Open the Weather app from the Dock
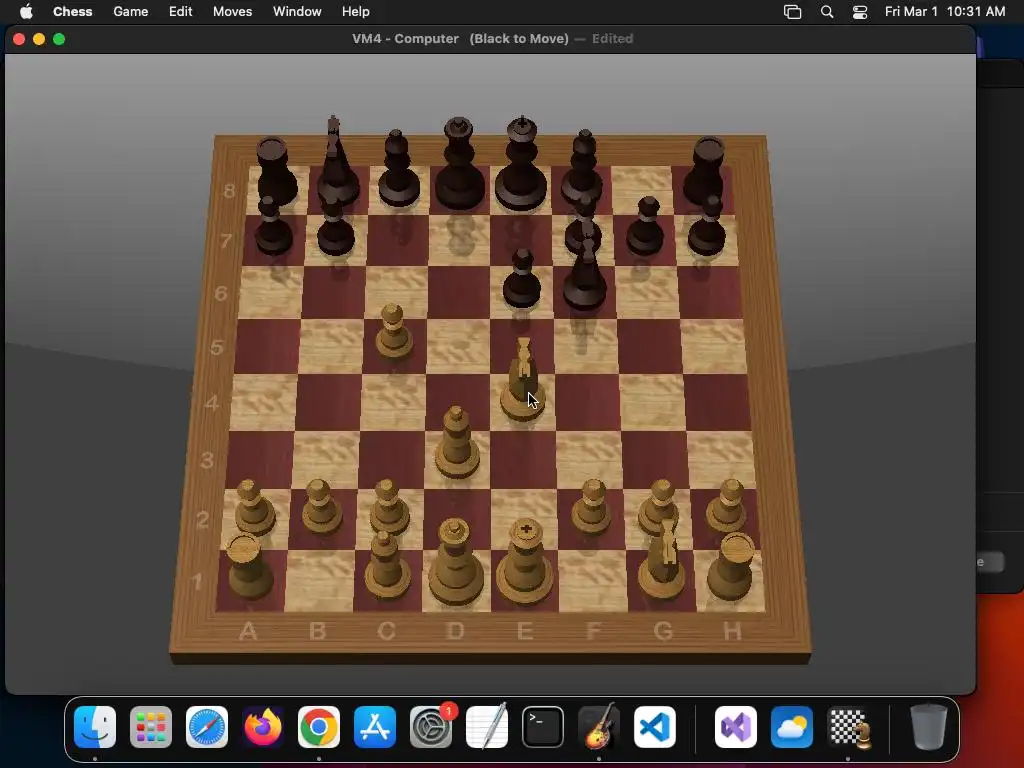1024x768 pixels. 792,727
